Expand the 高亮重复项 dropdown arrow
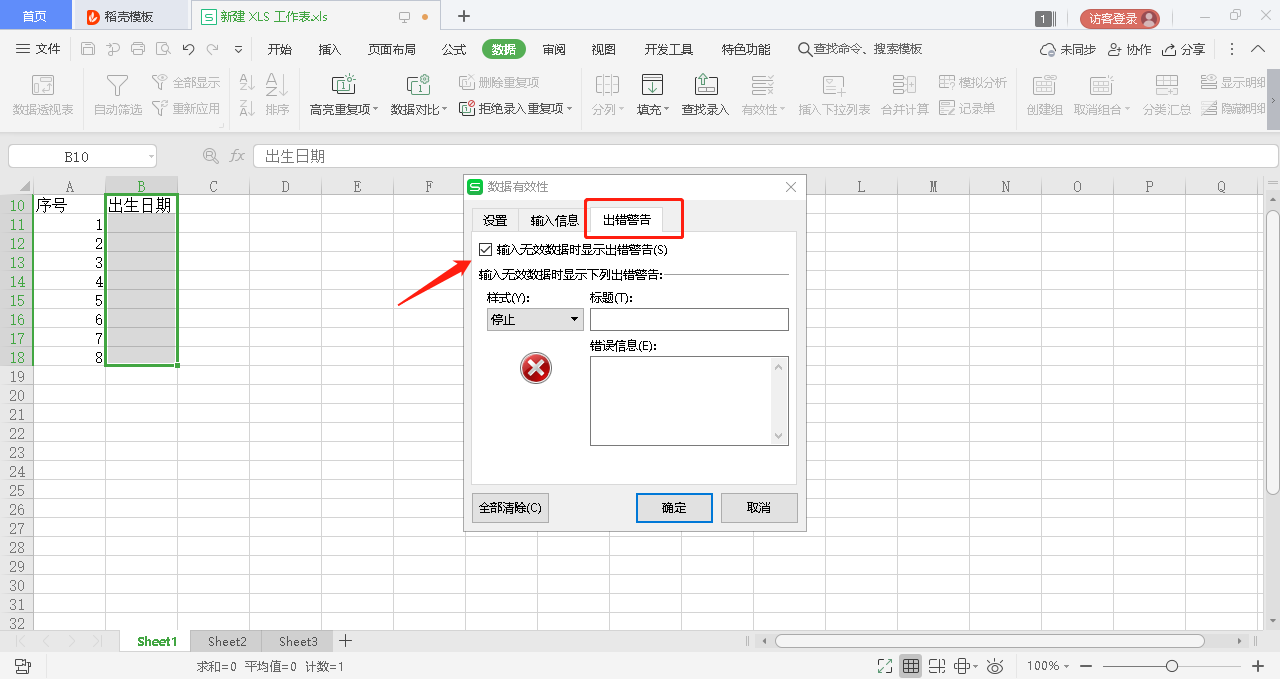 click(x=376, y=109)
